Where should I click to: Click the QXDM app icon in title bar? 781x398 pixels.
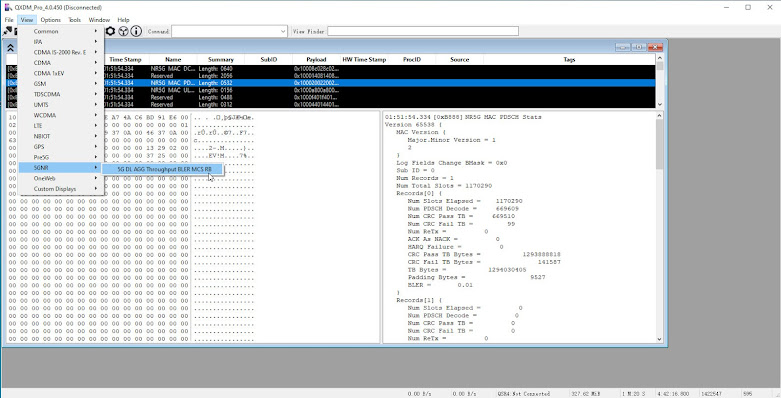click(7, 7)
